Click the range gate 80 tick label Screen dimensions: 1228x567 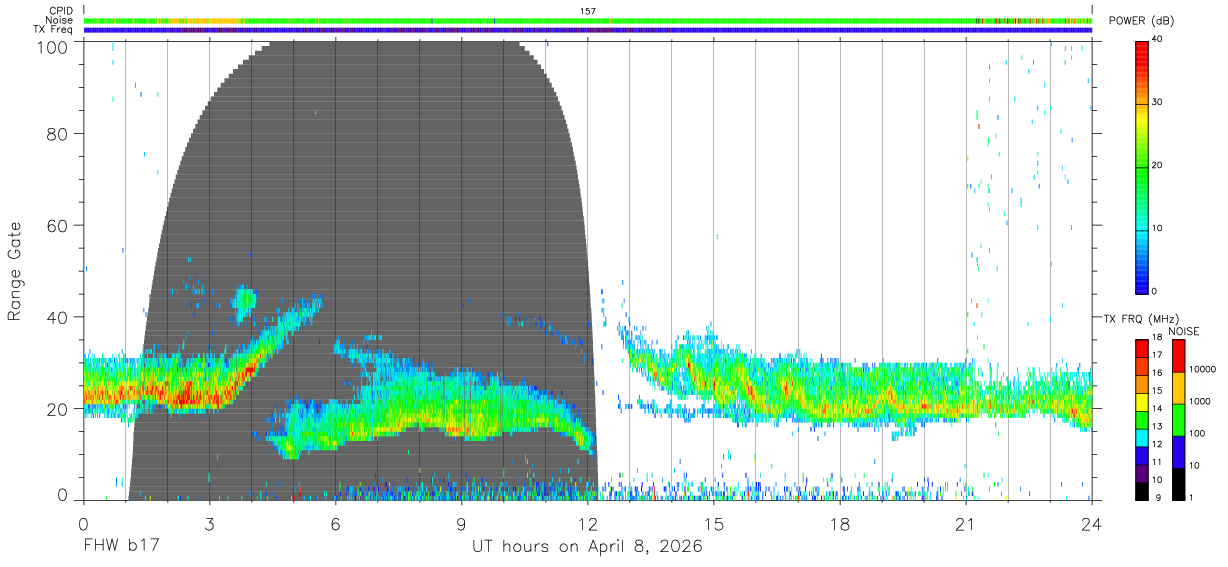point(58,134)
